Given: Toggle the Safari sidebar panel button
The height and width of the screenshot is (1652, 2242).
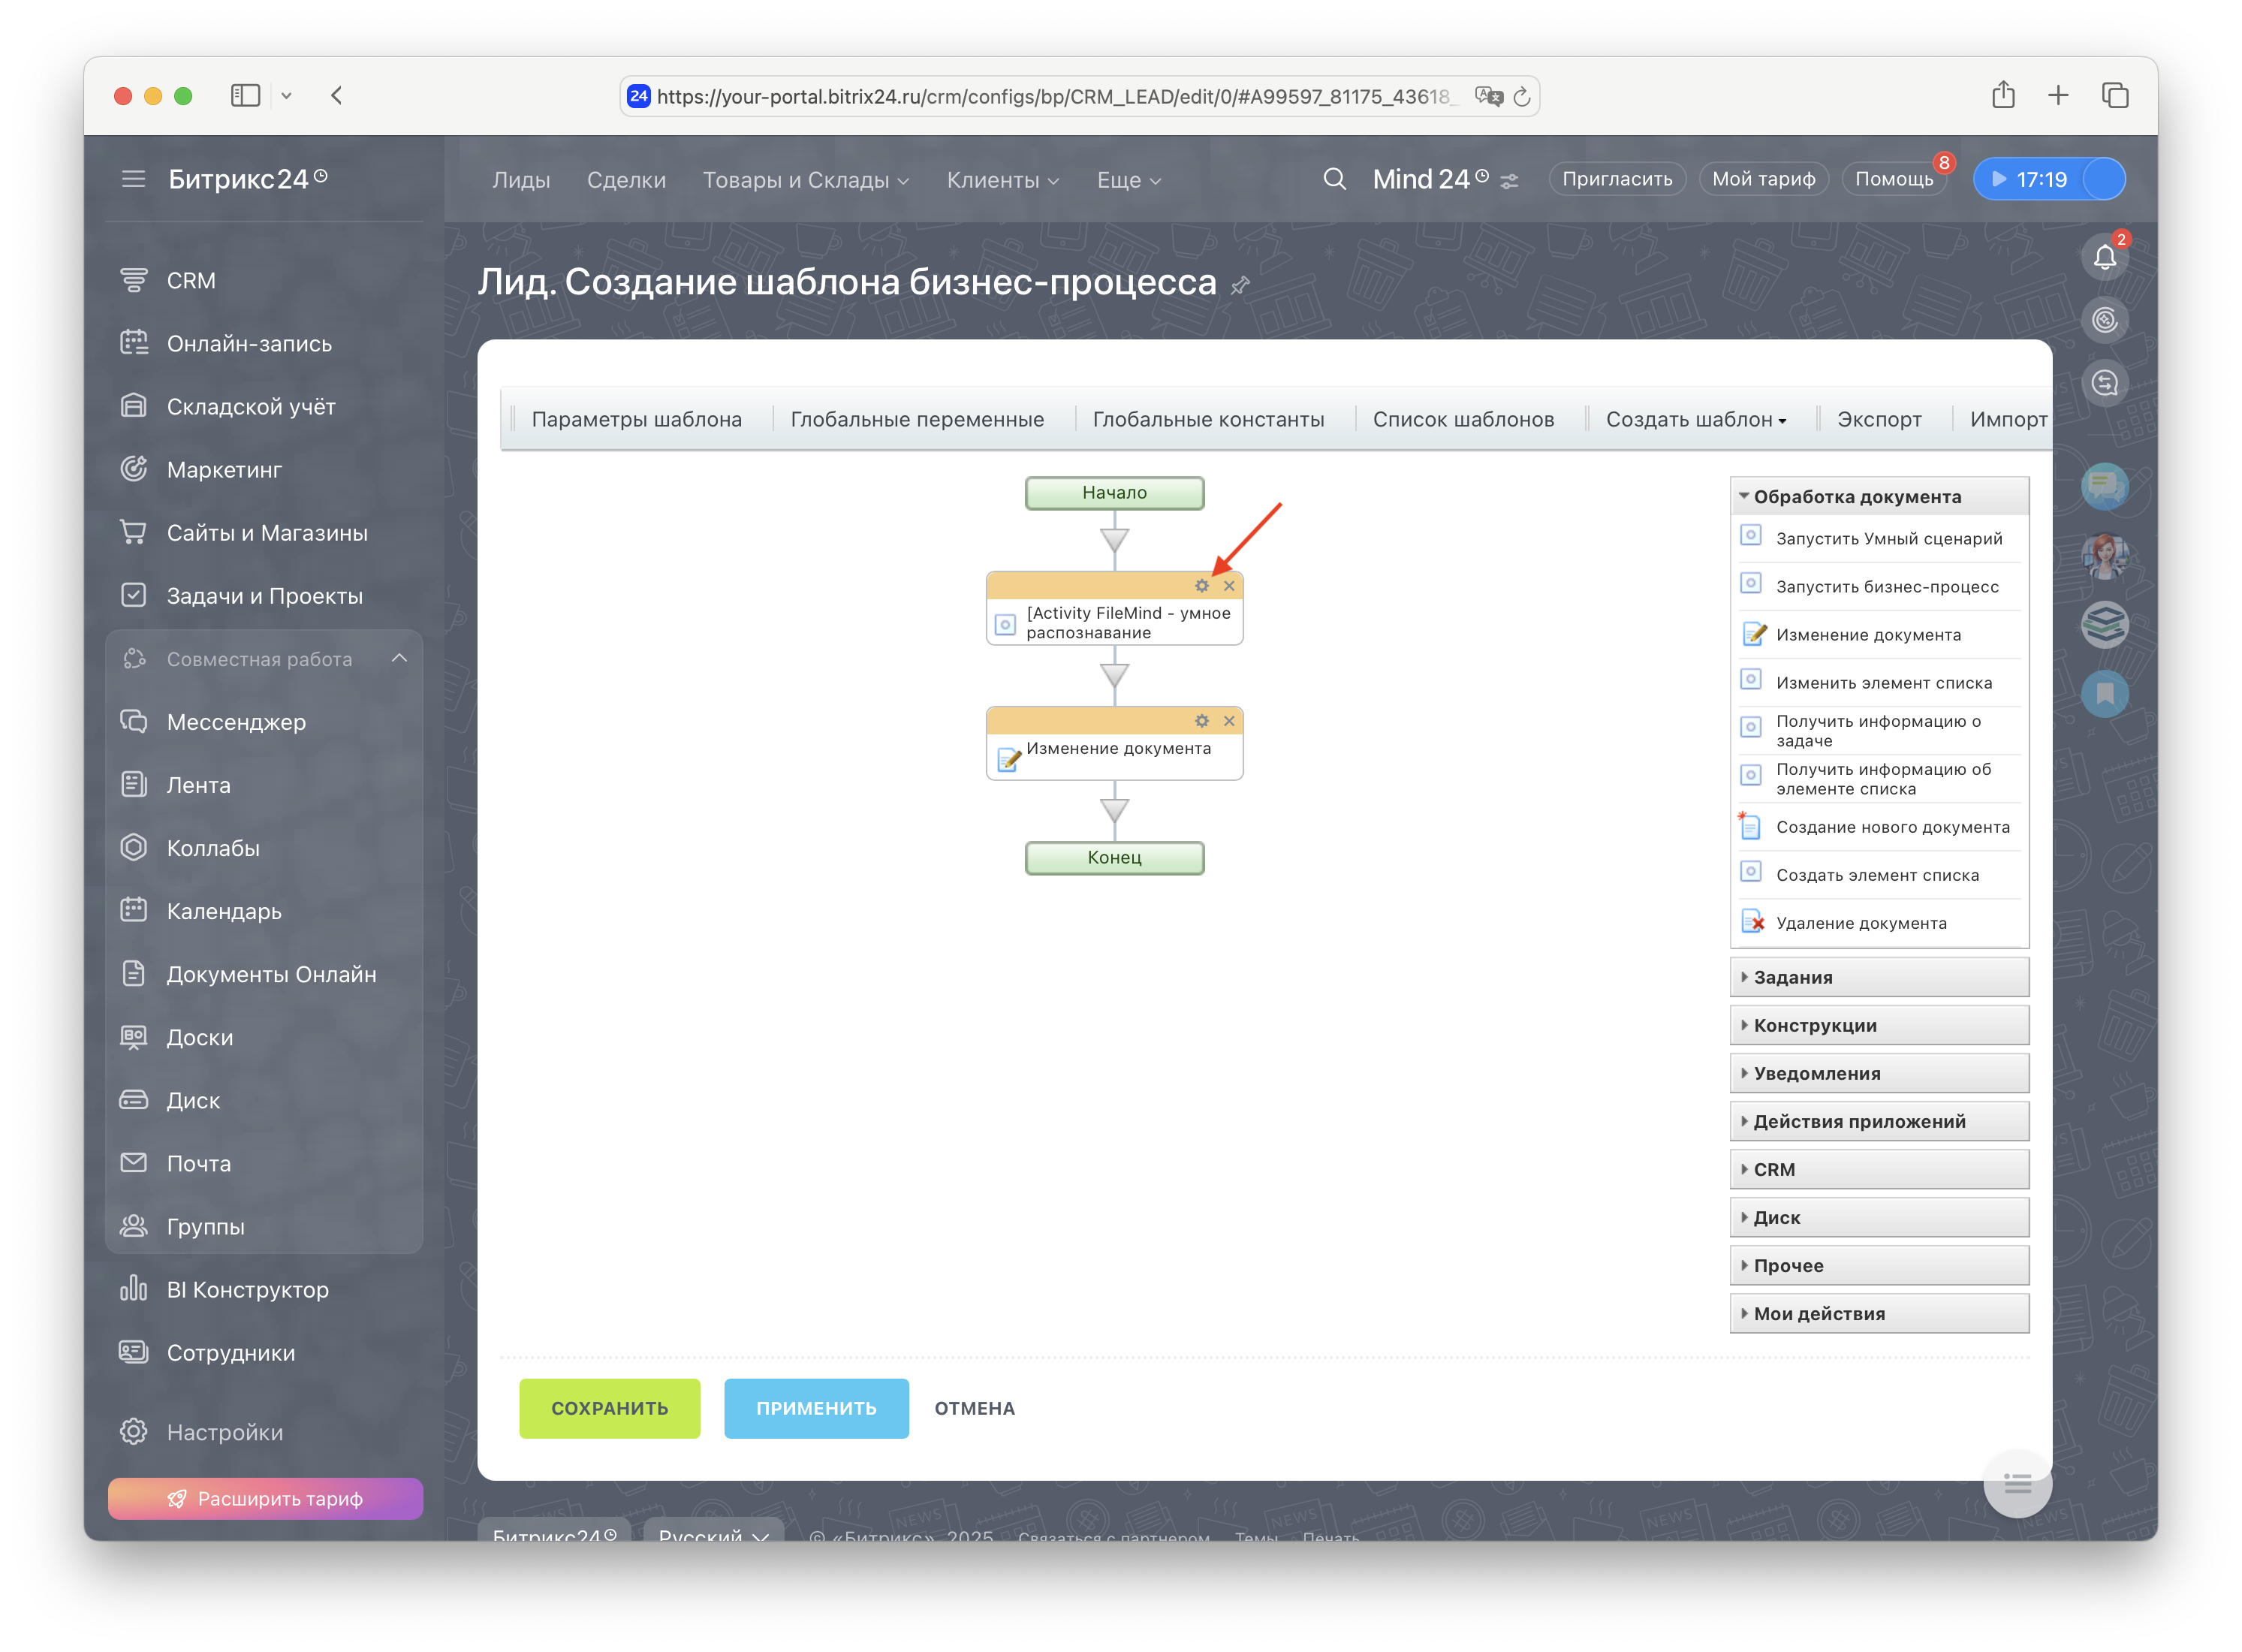Looking at the screenshot, I should point(245,96).
